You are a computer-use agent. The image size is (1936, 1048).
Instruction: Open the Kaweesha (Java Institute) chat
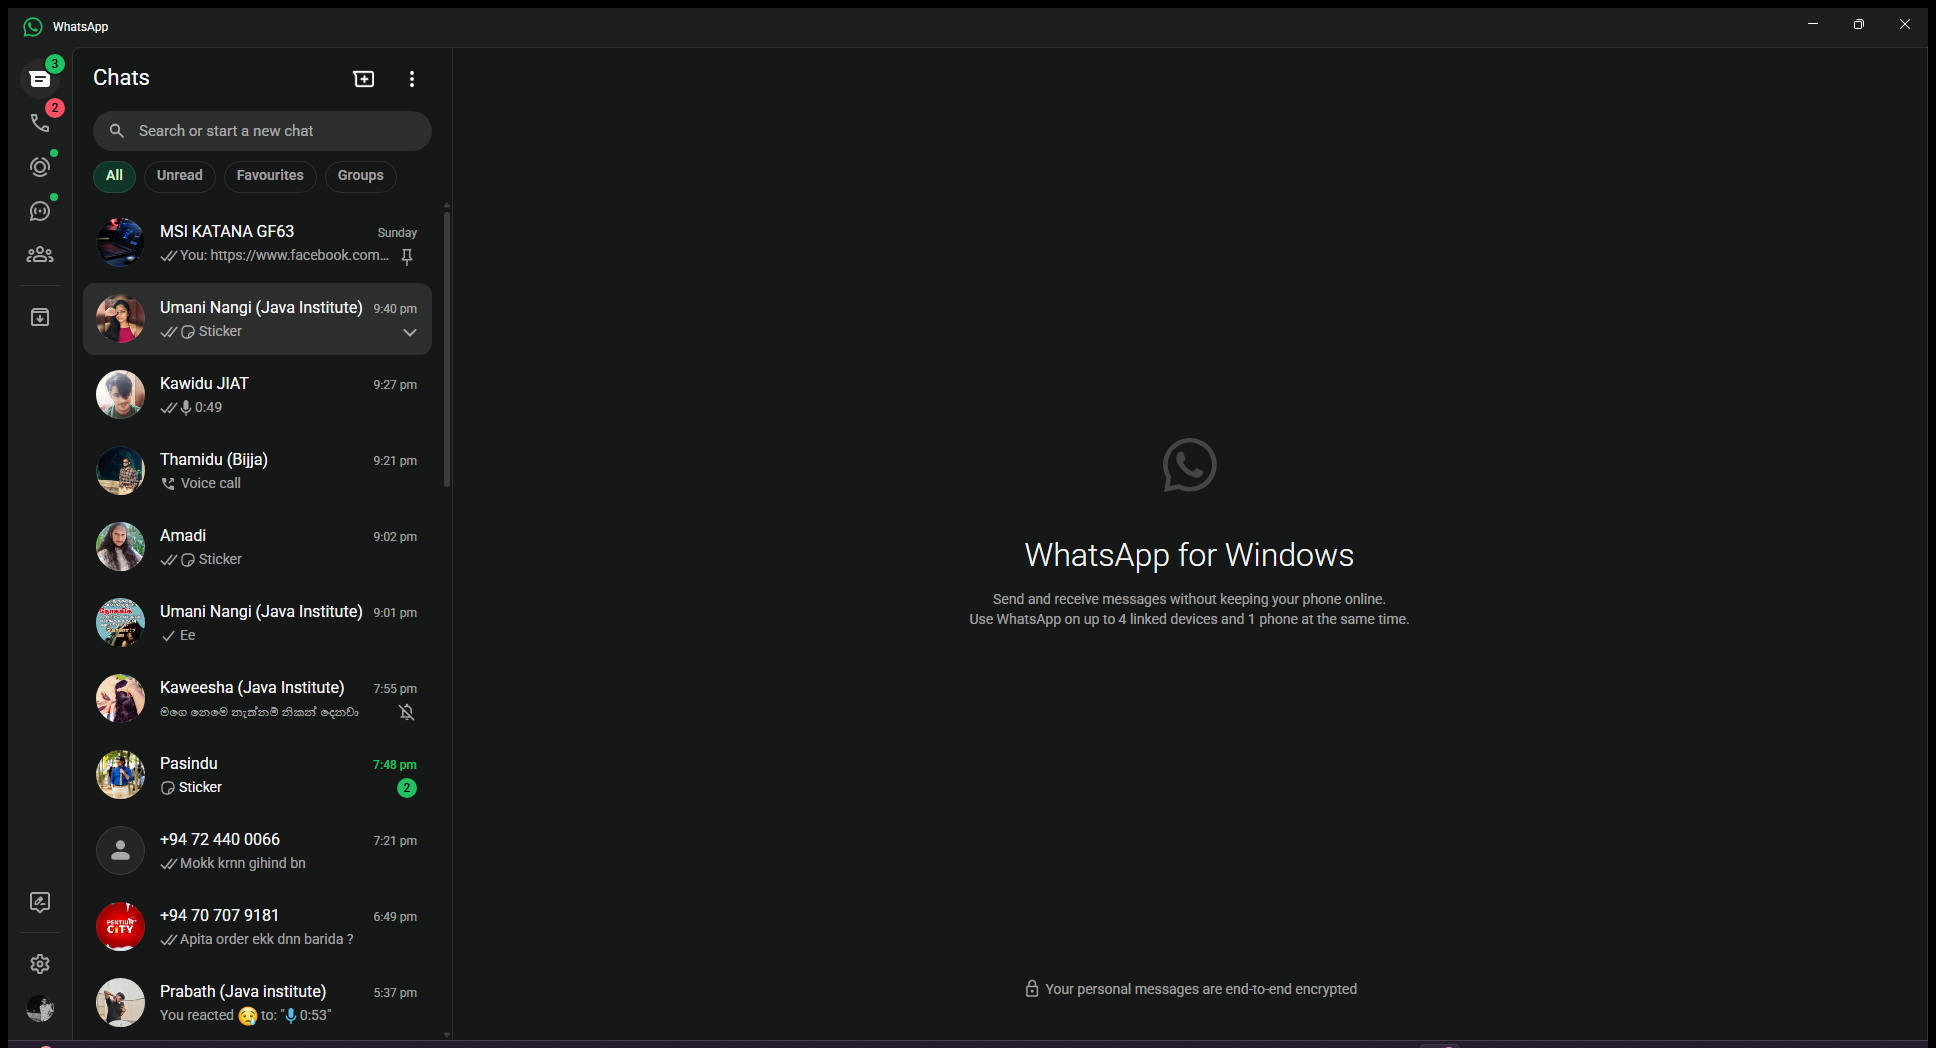click(258, 699)
